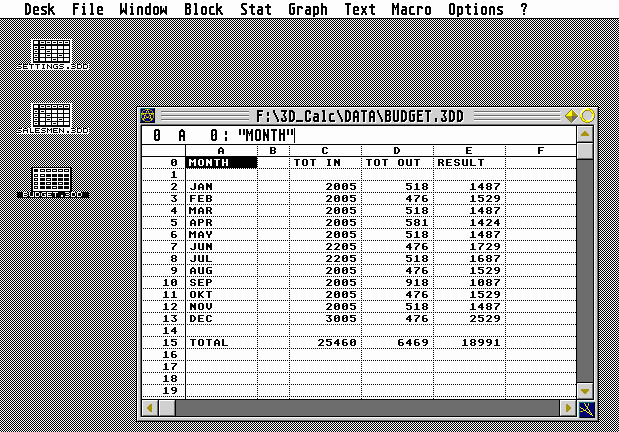Open the SETTINGS.3DD desktop icon
Image resolution: width=619 pixels, height=432 pixels.
coord(52,52)
